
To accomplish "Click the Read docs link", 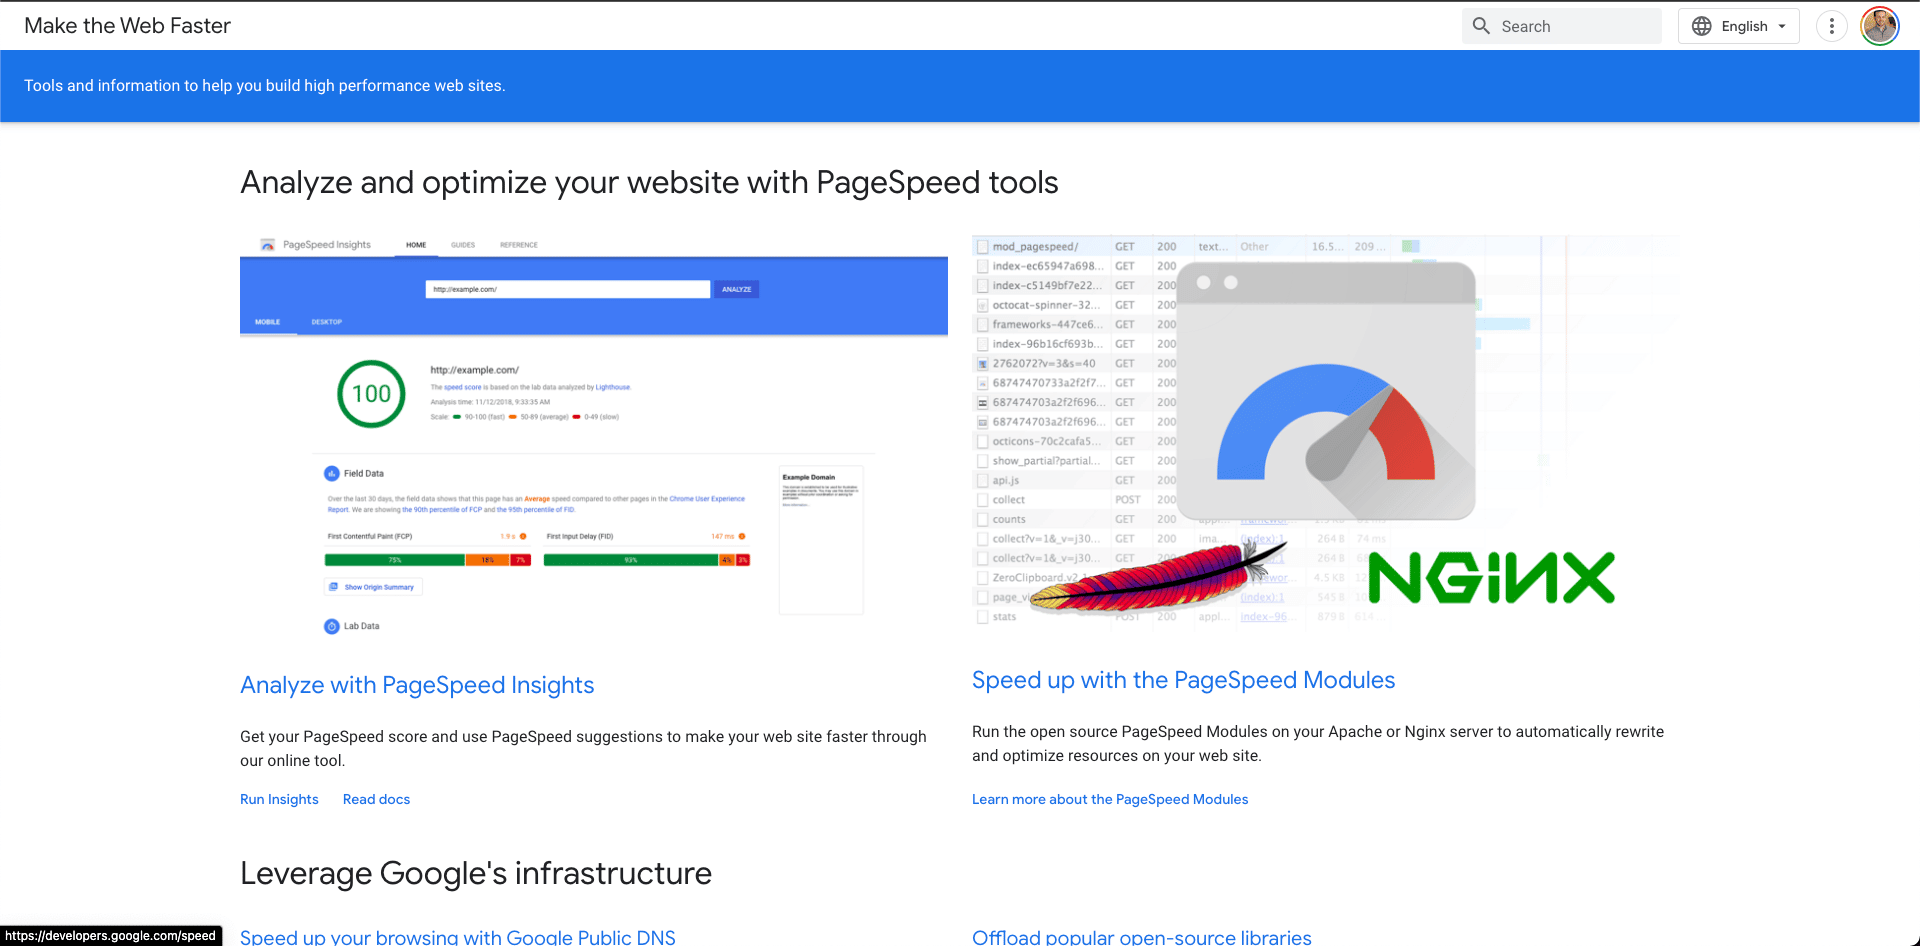I will pyautogui.click(x=376, y=799).
